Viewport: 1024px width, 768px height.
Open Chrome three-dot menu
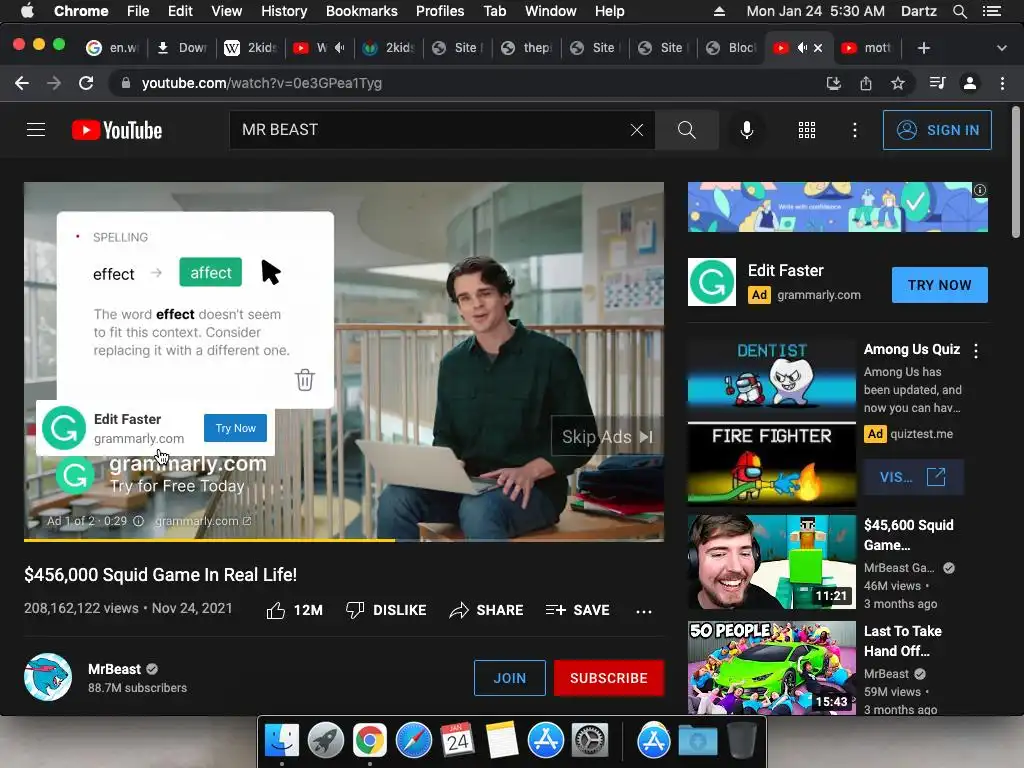(x=1002, y=83)
